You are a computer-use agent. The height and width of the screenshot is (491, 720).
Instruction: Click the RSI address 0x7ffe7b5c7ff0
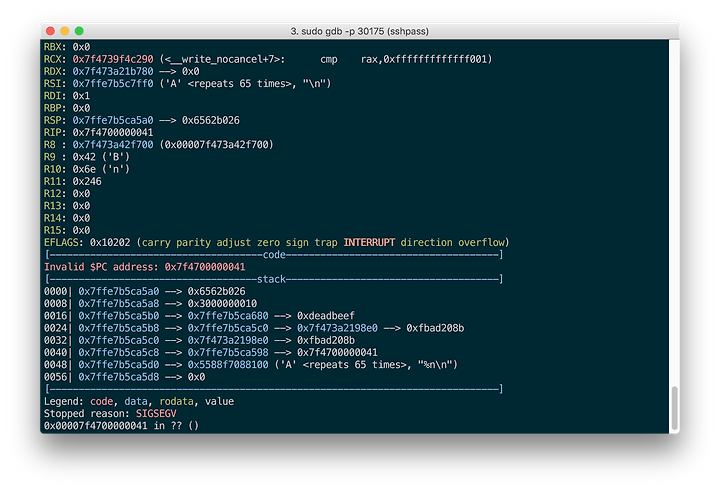113,84
